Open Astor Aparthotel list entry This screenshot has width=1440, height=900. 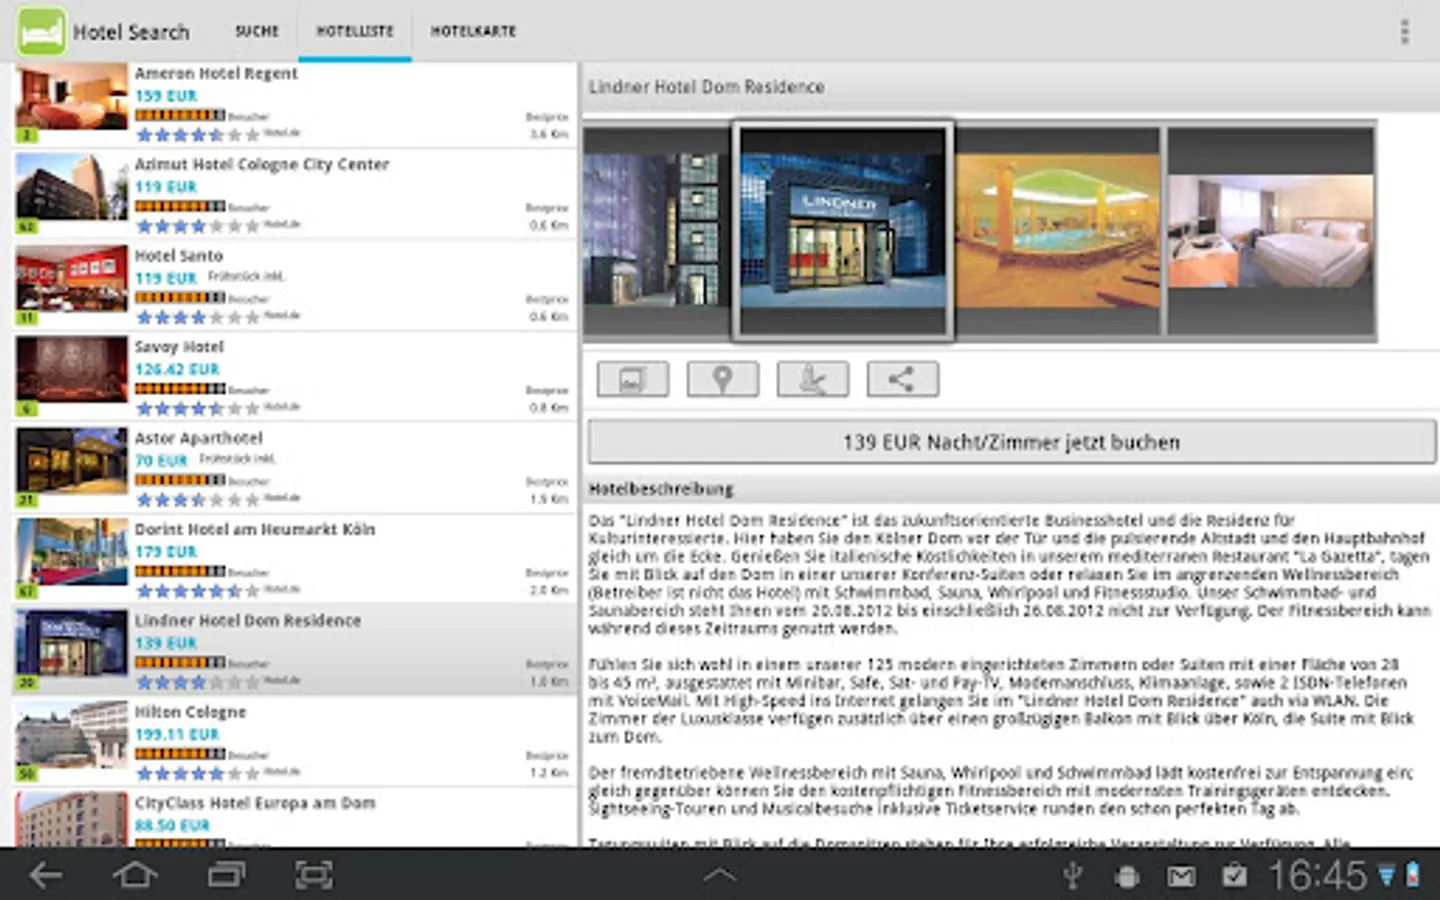[295, 467]
